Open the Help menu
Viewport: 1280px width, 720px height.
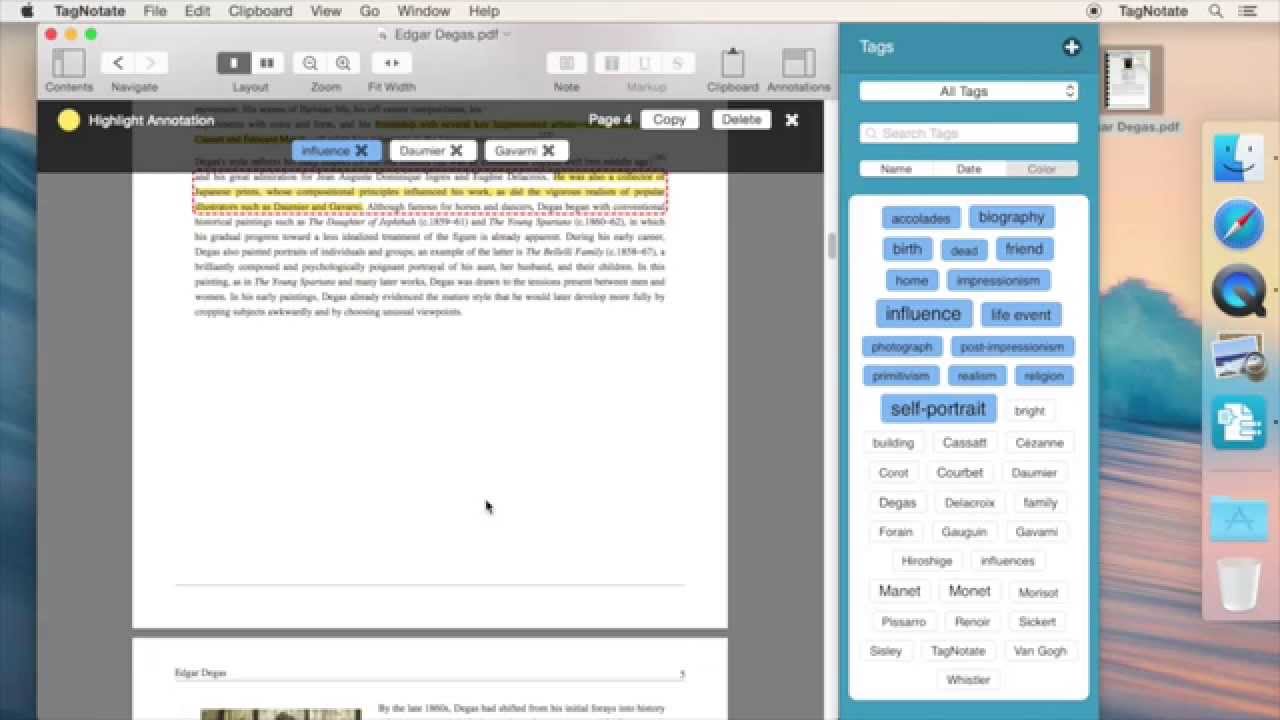click(484, 11)
